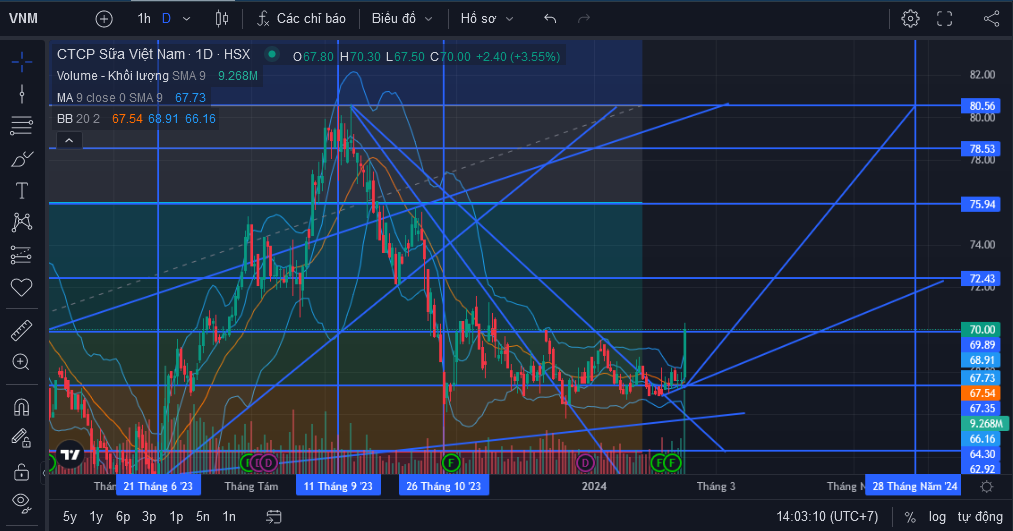Choose the text annotation tool
The width and height of the screenshot is (1013, 531).
21,191
